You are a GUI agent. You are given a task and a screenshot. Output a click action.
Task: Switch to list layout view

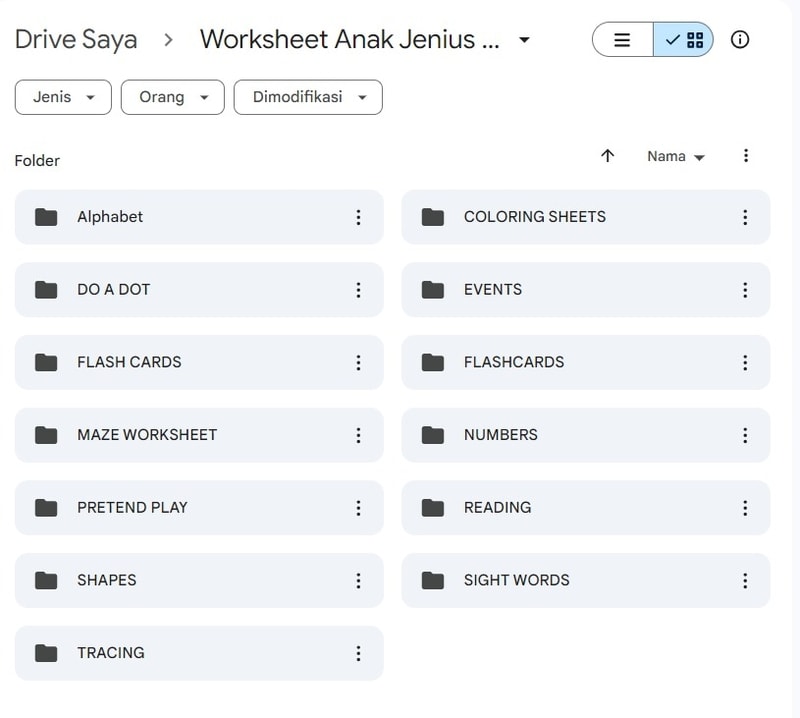623,40
